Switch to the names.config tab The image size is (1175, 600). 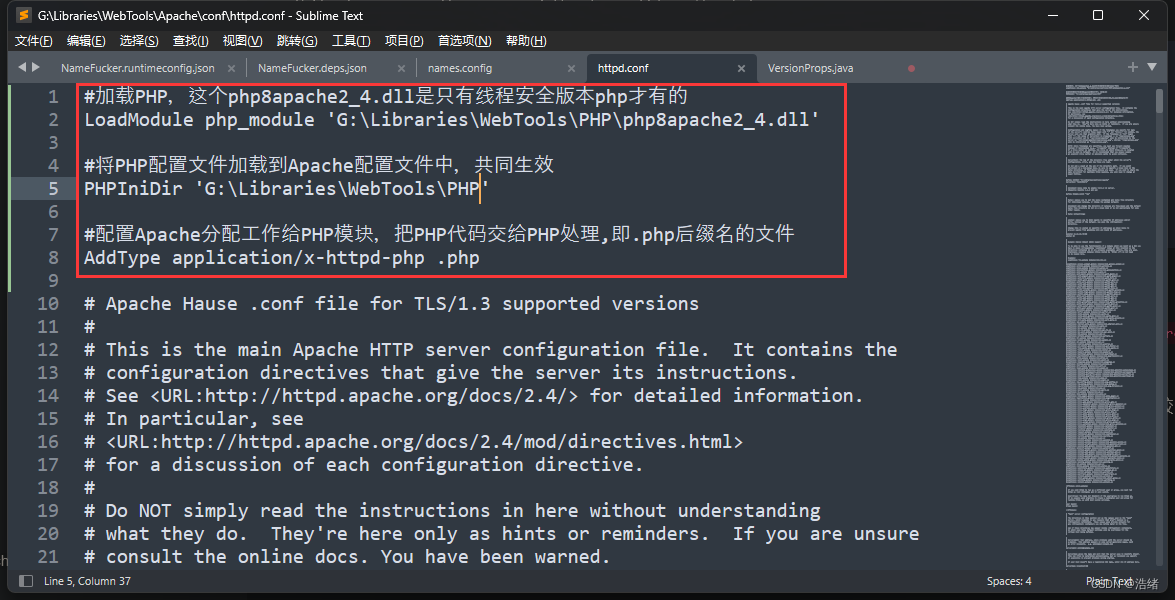coord(460,68)
